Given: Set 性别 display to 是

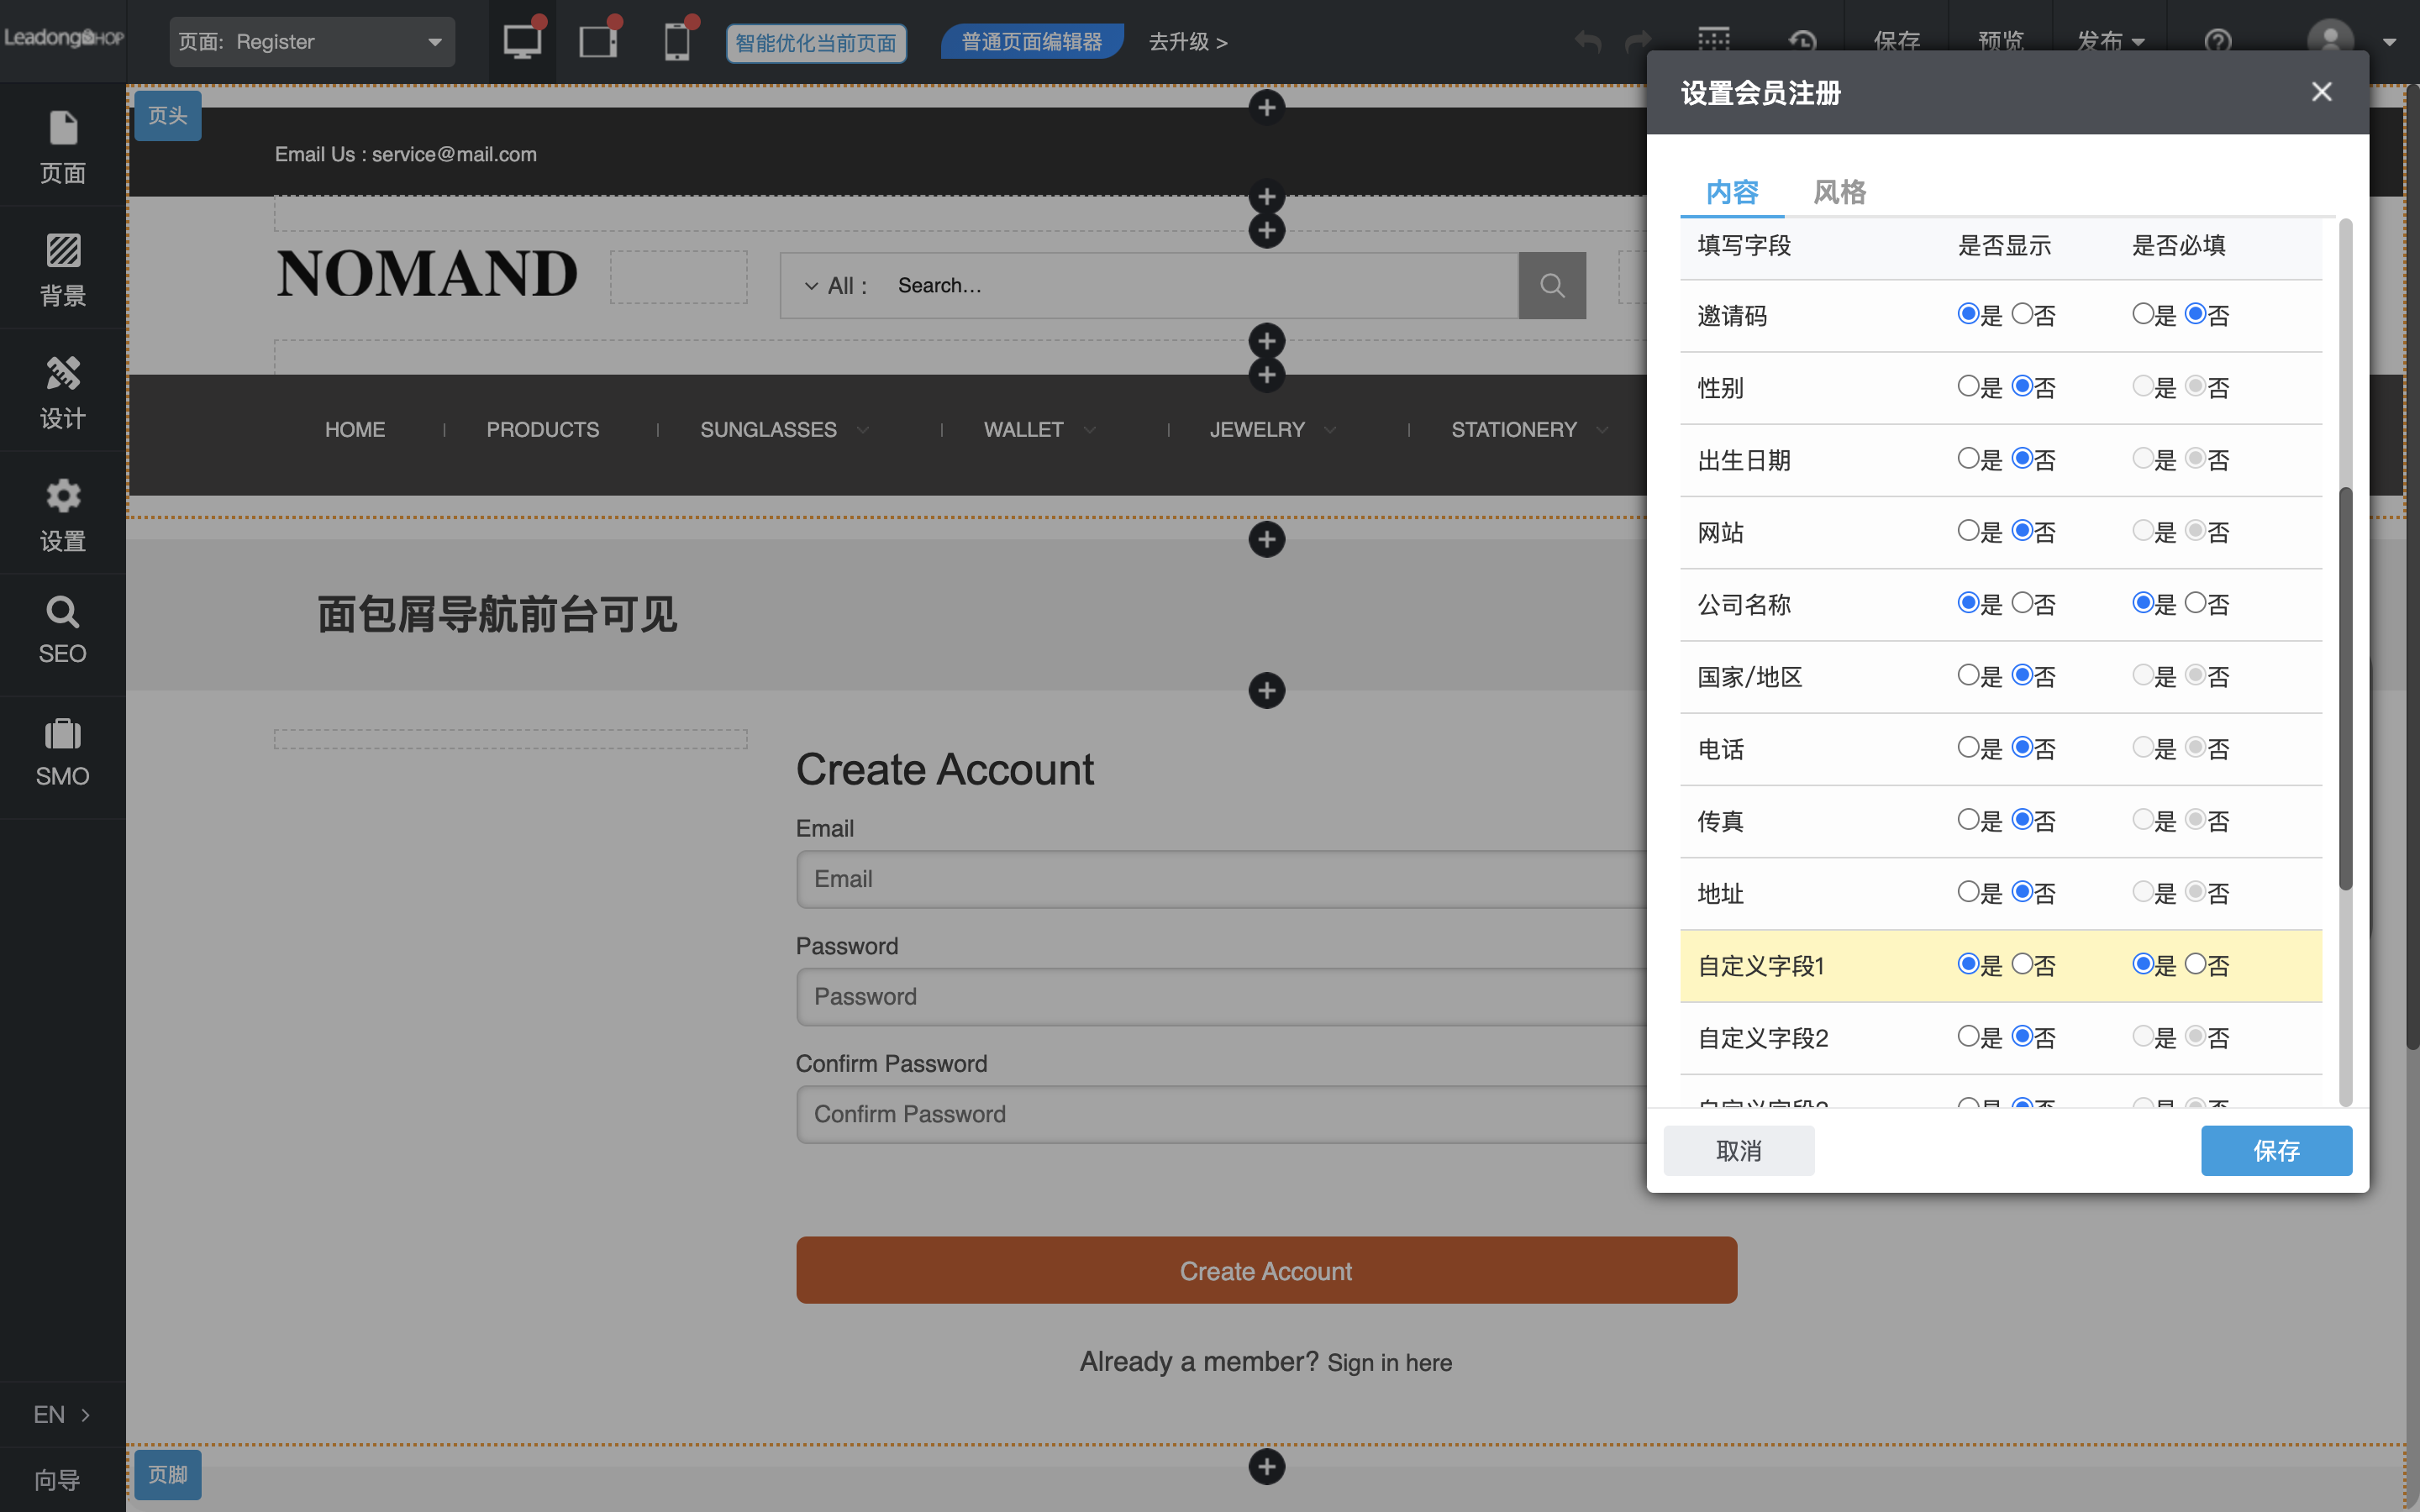Looking at the screenshot, I should pos(1968,386).
